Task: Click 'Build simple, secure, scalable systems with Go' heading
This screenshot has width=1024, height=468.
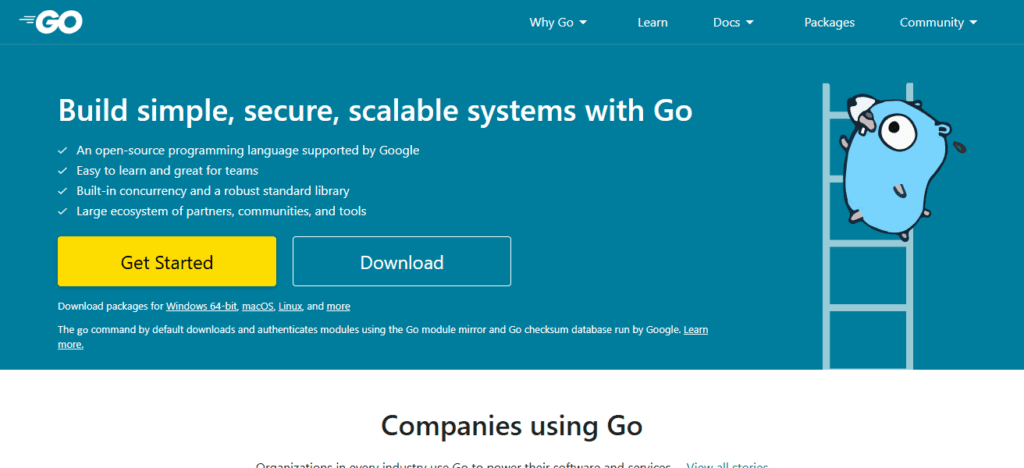Action: [375, 110]
